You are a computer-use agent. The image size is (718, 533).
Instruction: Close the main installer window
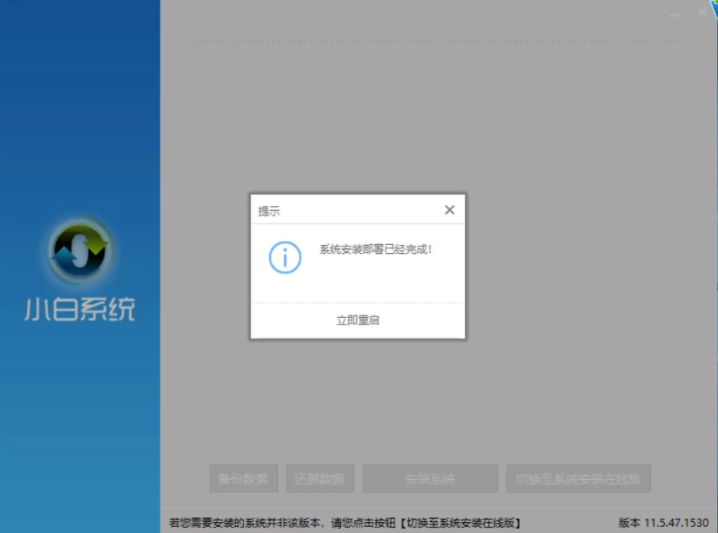(x=702, y=12)
